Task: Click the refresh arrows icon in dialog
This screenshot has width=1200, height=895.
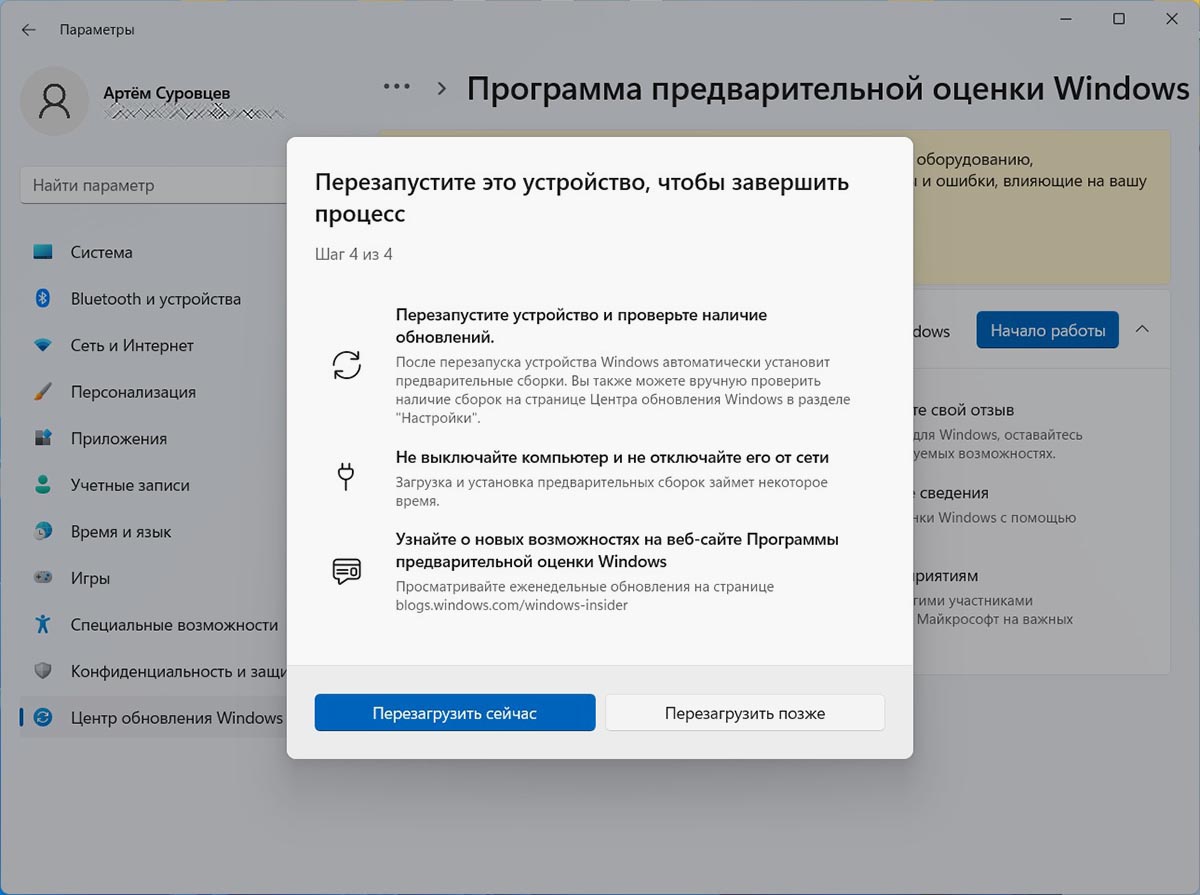Action: (x=346, y=365)
